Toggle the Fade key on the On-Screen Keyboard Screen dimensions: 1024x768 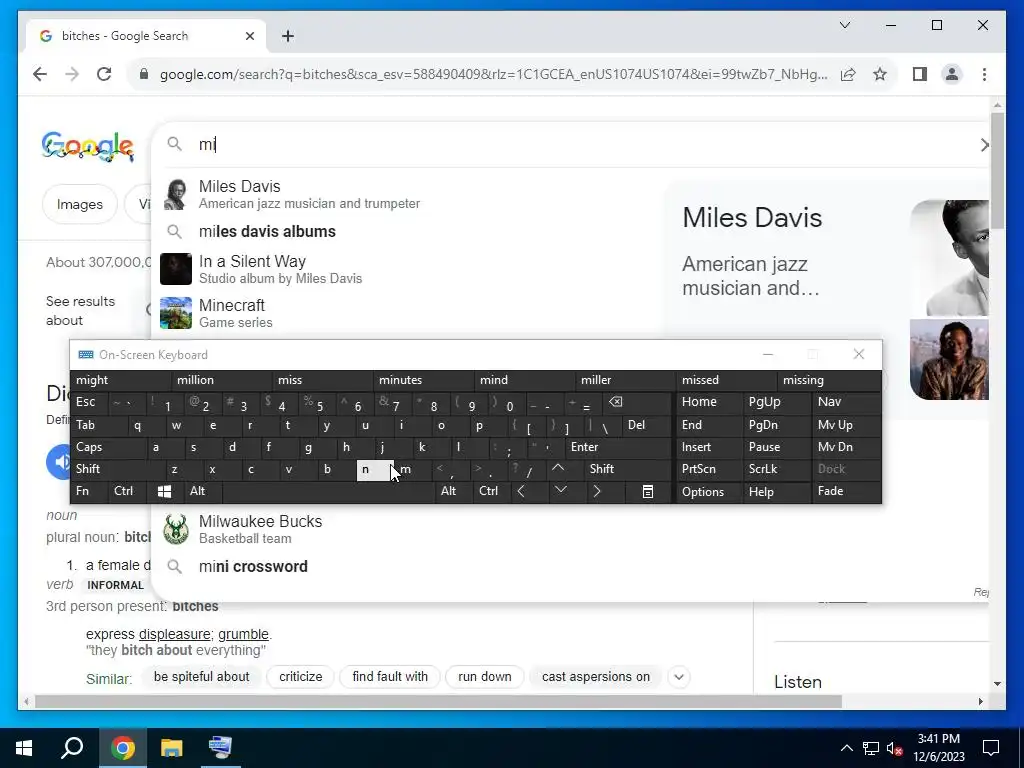pyautogui.click(x=846, y=491)
